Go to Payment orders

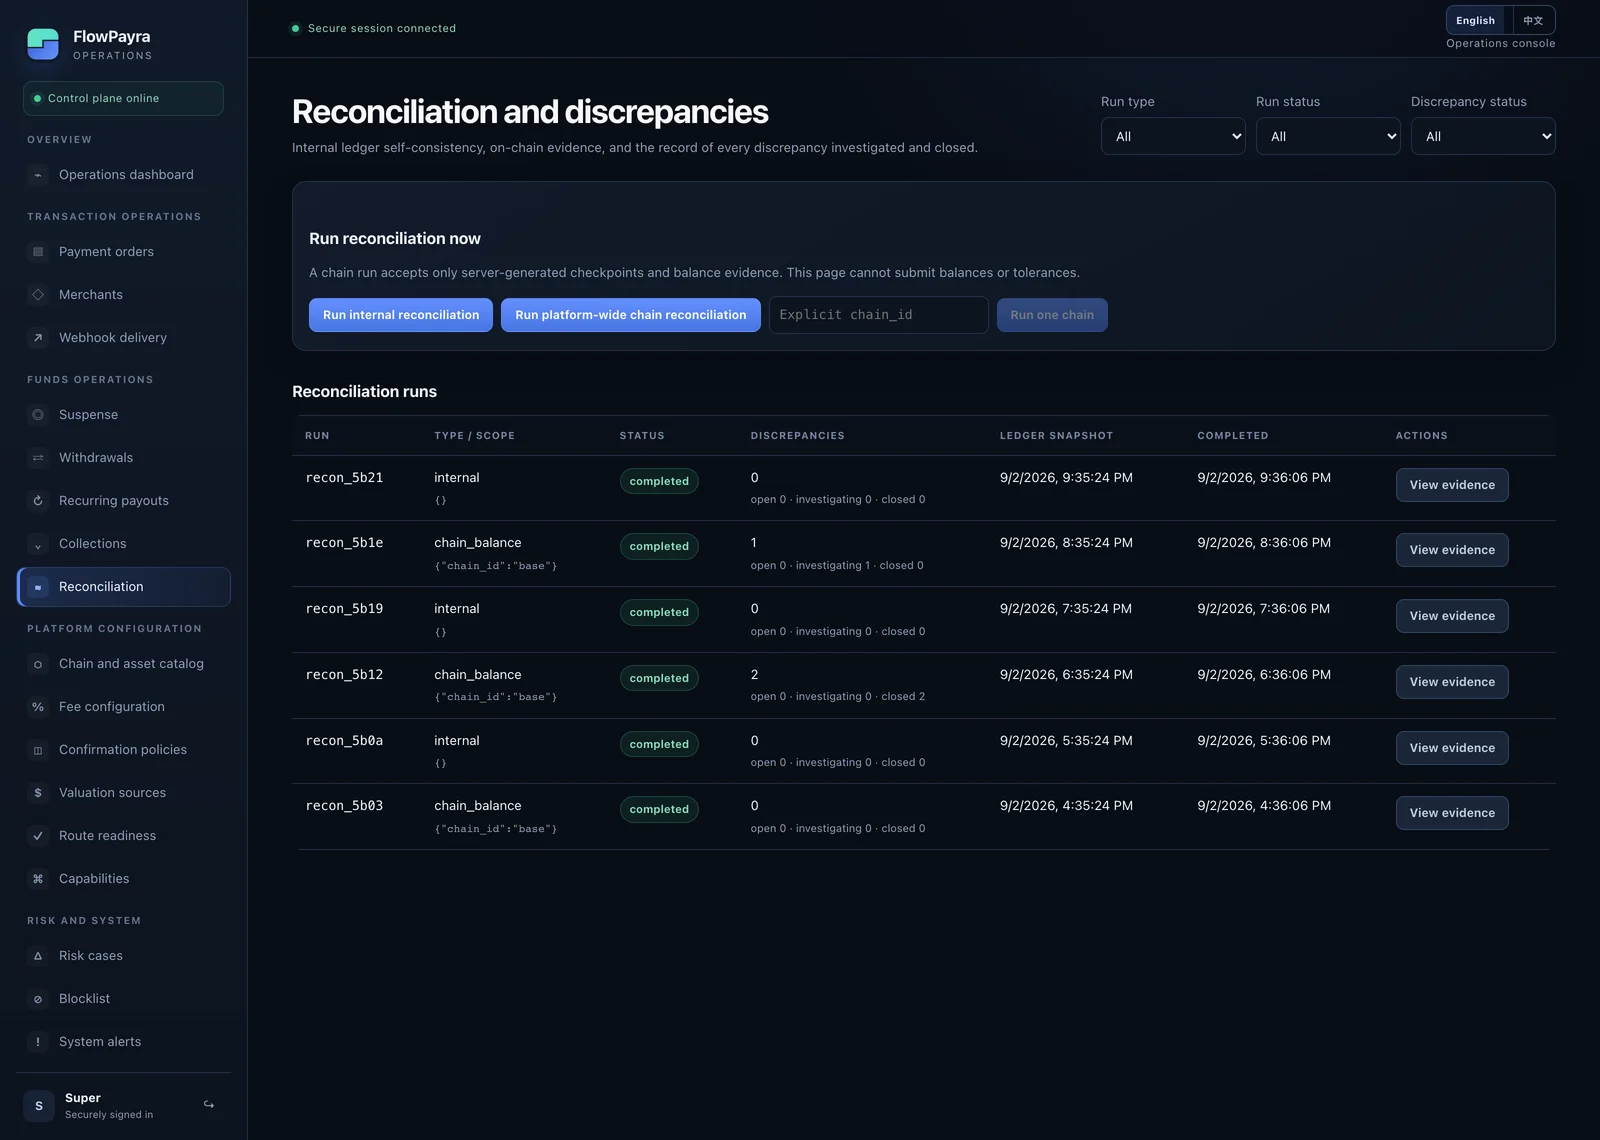[124, 252]
